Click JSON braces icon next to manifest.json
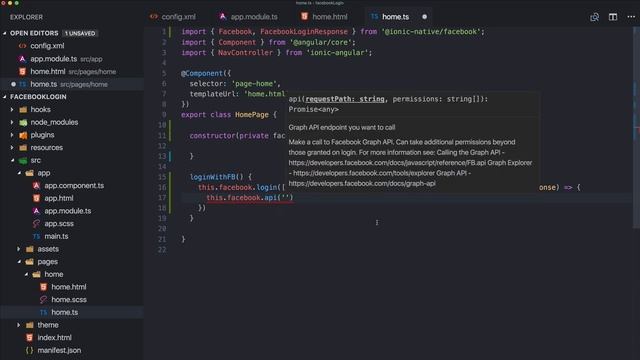Screen dimensions: 640x360 [29, 350]
